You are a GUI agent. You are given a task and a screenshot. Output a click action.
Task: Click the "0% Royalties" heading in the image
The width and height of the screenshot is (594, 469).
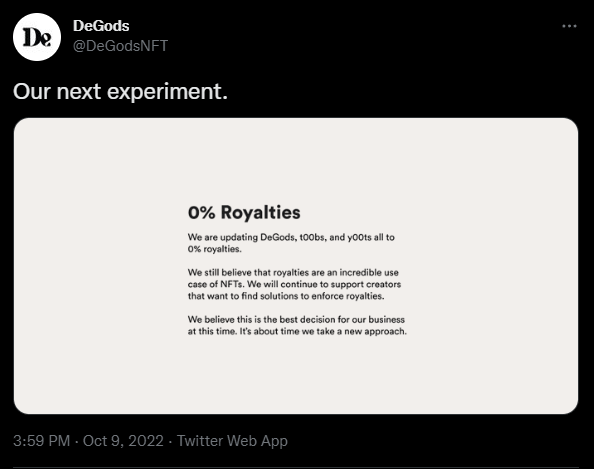pyautogui.click(x=244, y=212)
